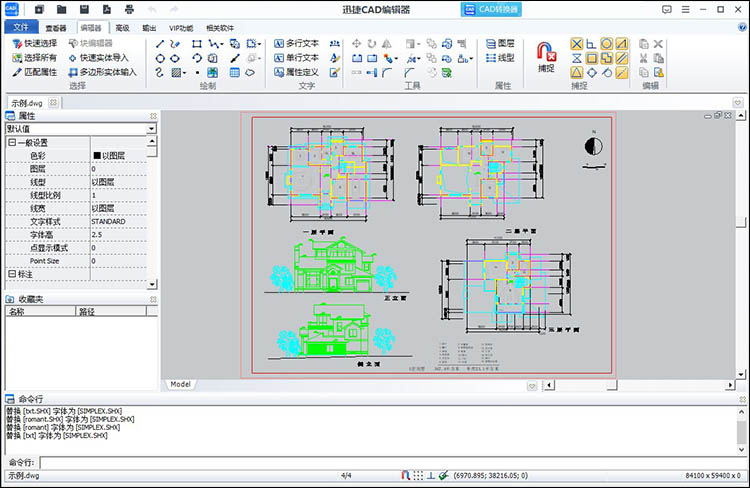Click the 命令行 input field
This screenshot has height=488, width=750.
click(392, 463)
